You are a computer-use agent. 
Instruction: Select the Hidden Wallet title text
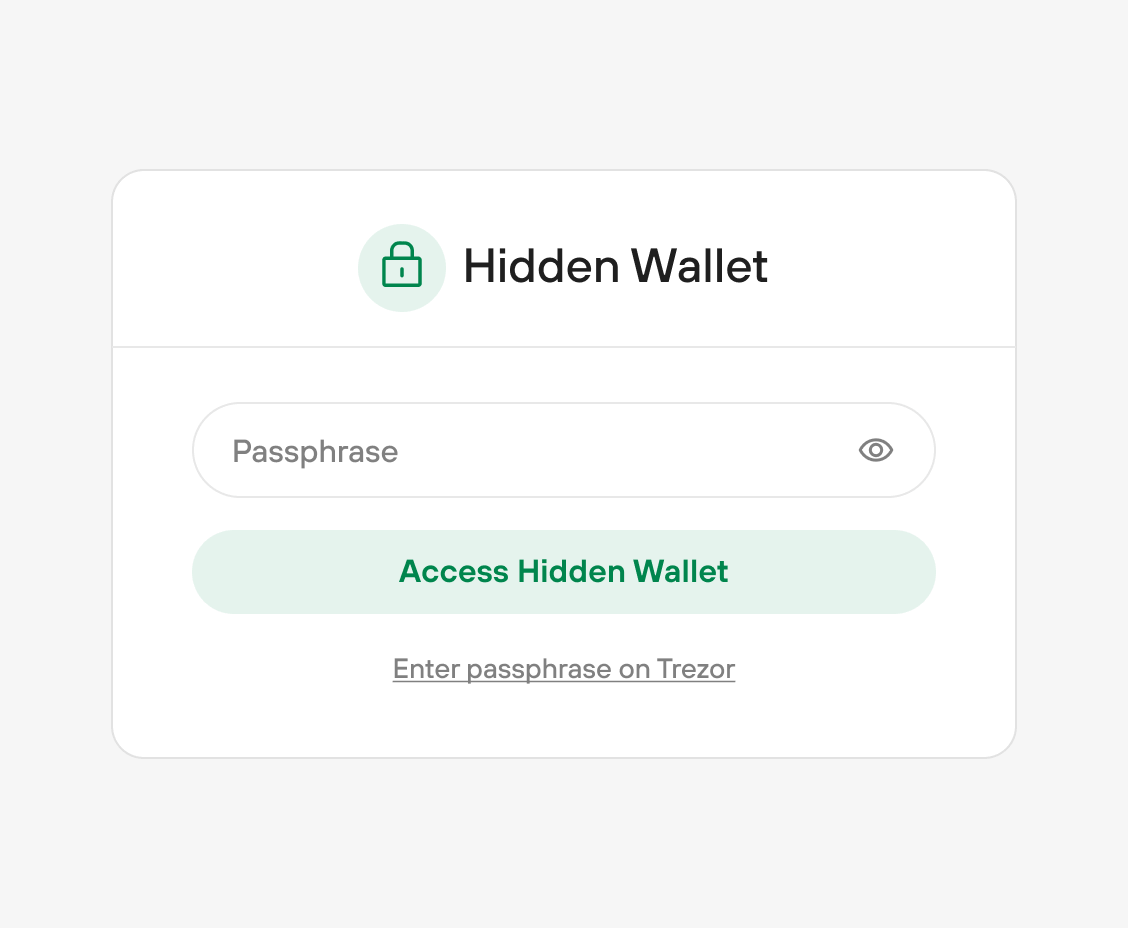pyautogui.click(x=616, y=266)
